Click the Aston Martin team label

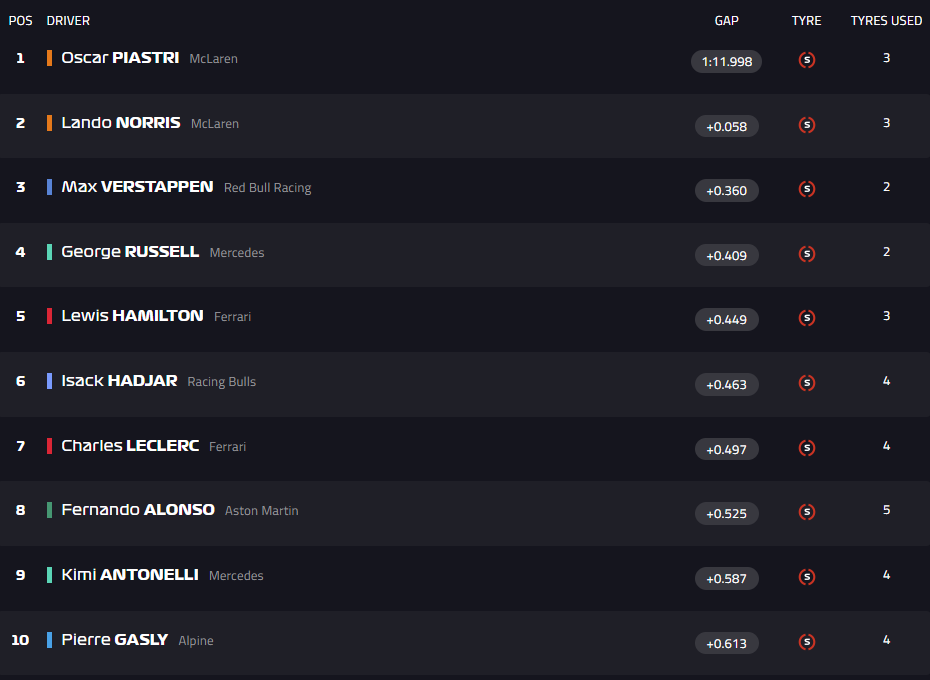(261, 511)
